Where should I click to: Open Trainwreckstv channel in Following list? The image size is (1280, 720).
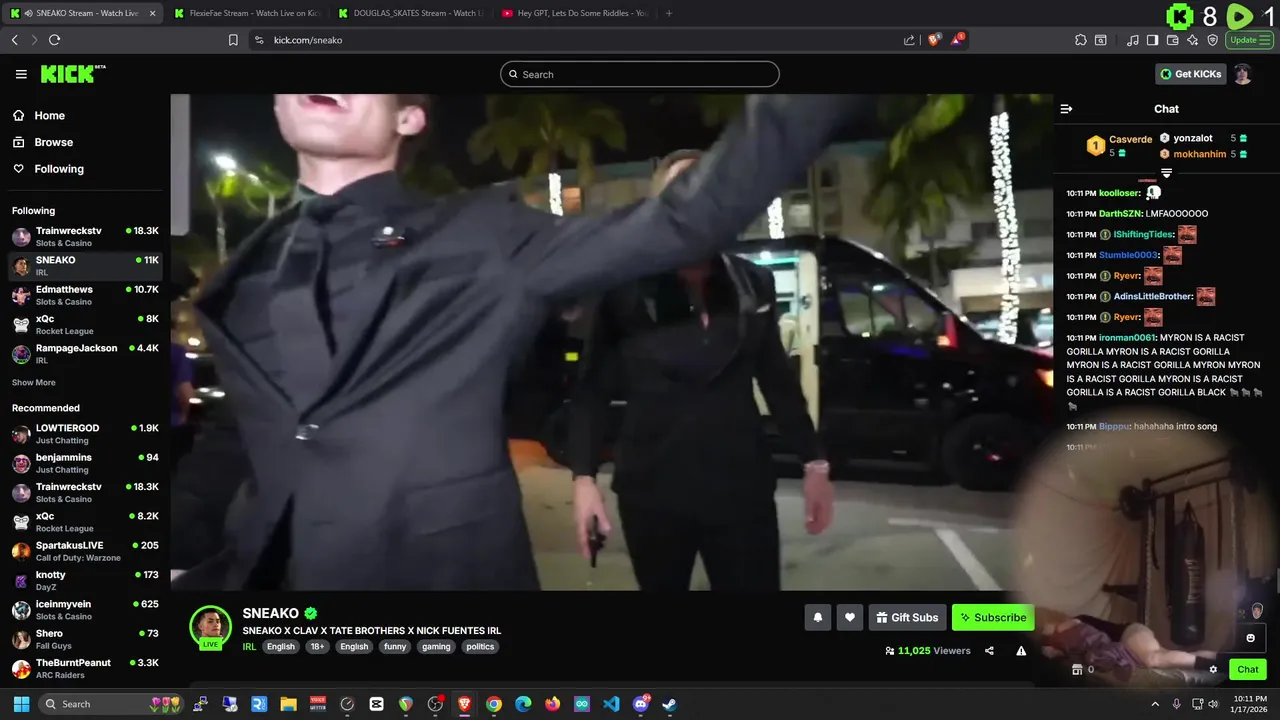[85, 236]
